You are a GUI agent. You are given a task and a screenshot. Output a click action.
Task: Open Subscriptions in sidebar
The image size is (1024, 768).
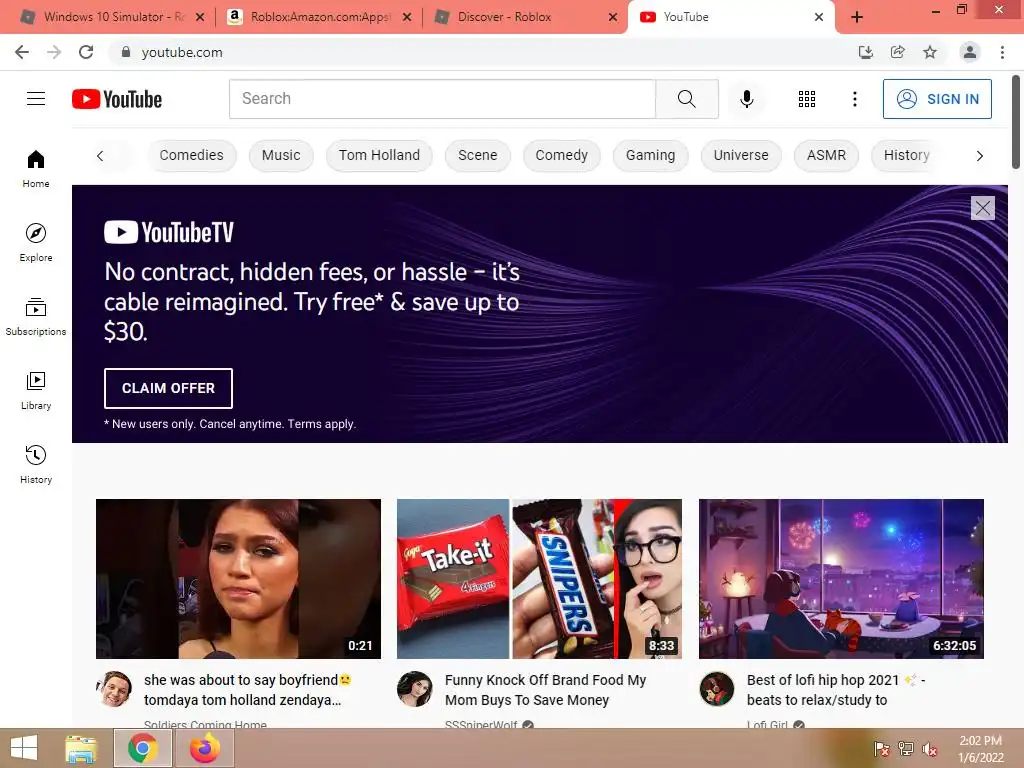point(36,317)
